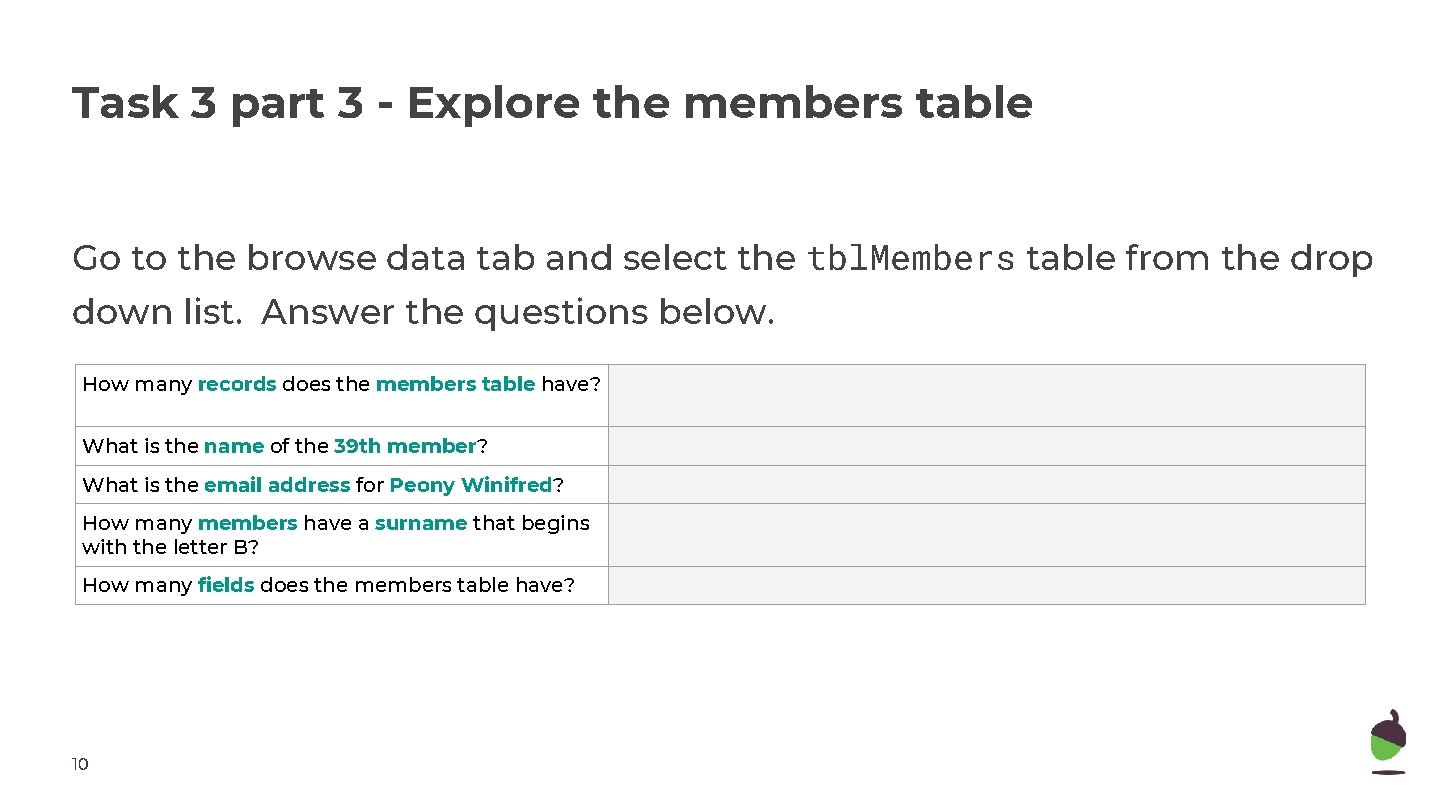Viewport: 1440px width, 810px height.
Task: Click the slide title about members table
Action: 552,103
